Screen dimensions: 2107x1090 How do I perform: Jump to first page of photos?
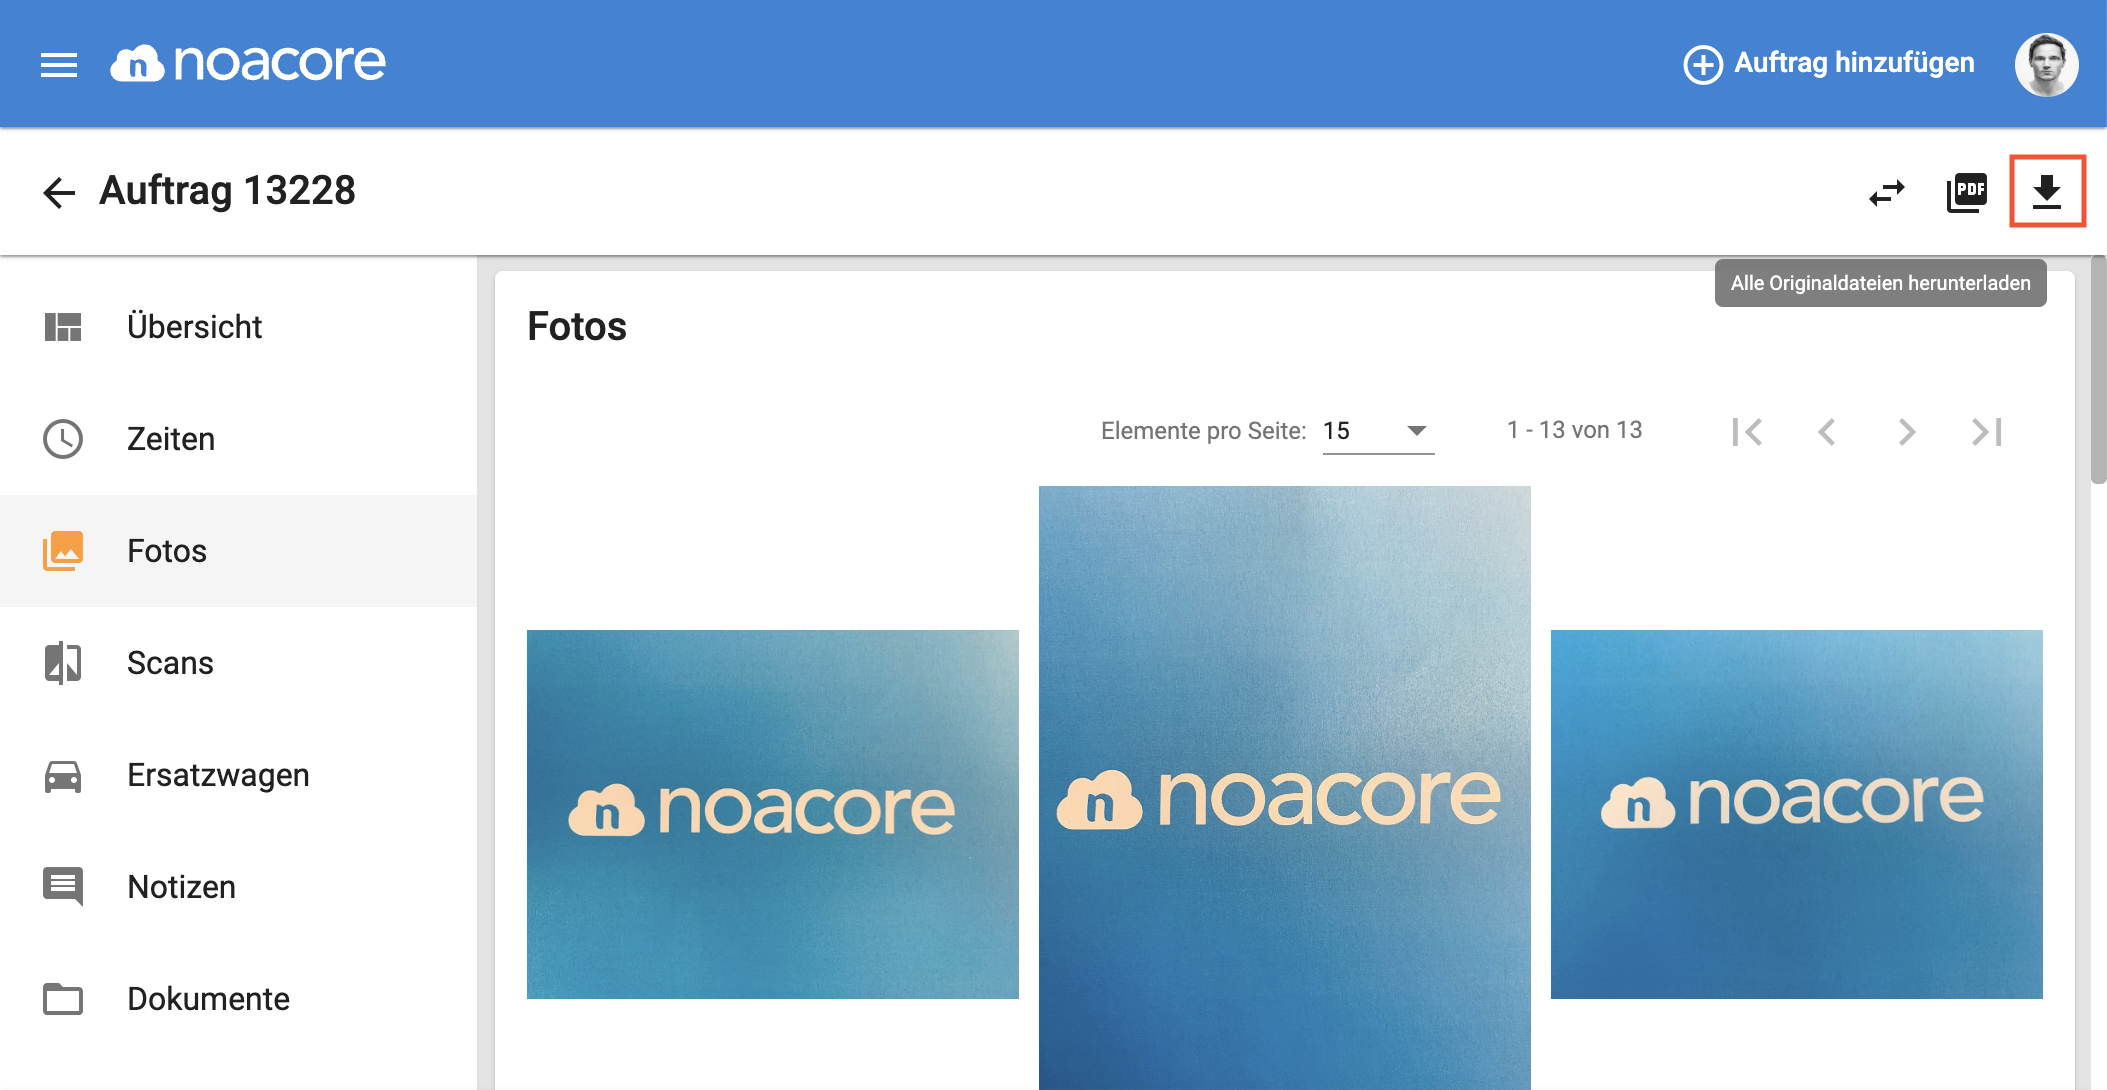[x=1747, y=432]
